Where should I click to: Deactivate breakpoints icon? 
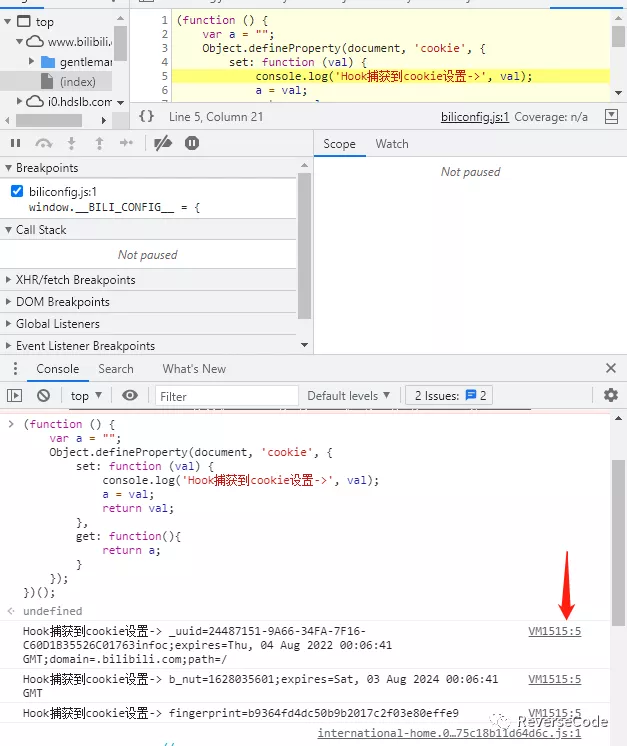click(163, 143)
